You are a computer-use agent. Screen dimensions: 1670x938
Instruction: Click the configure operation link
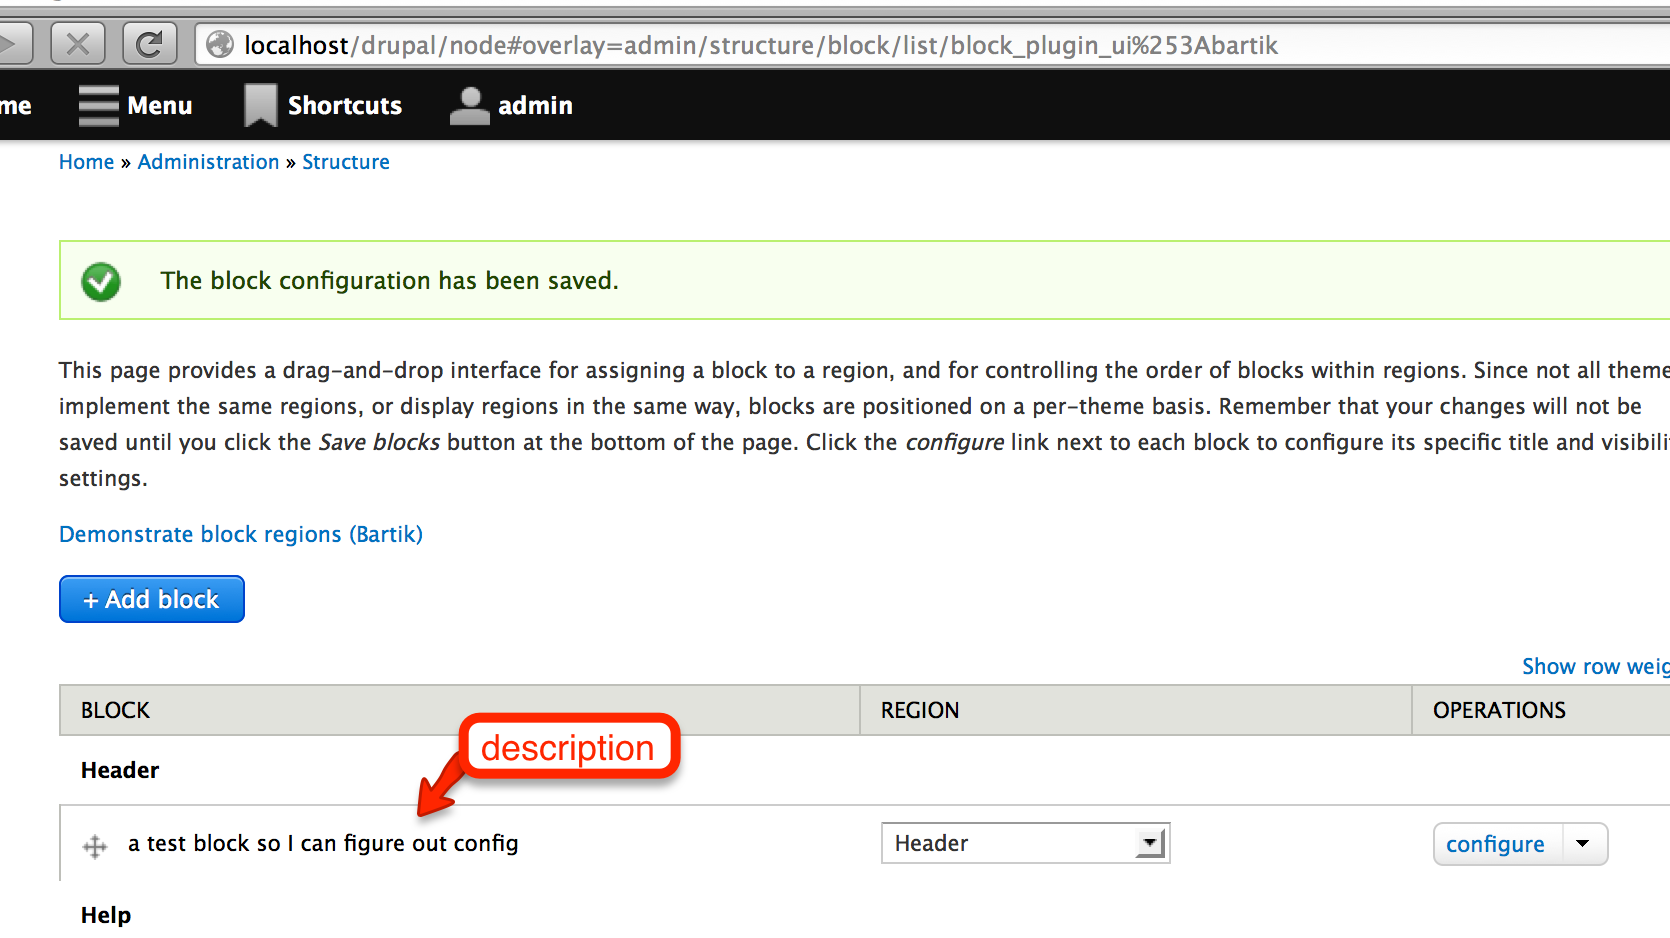[1495, 844]
